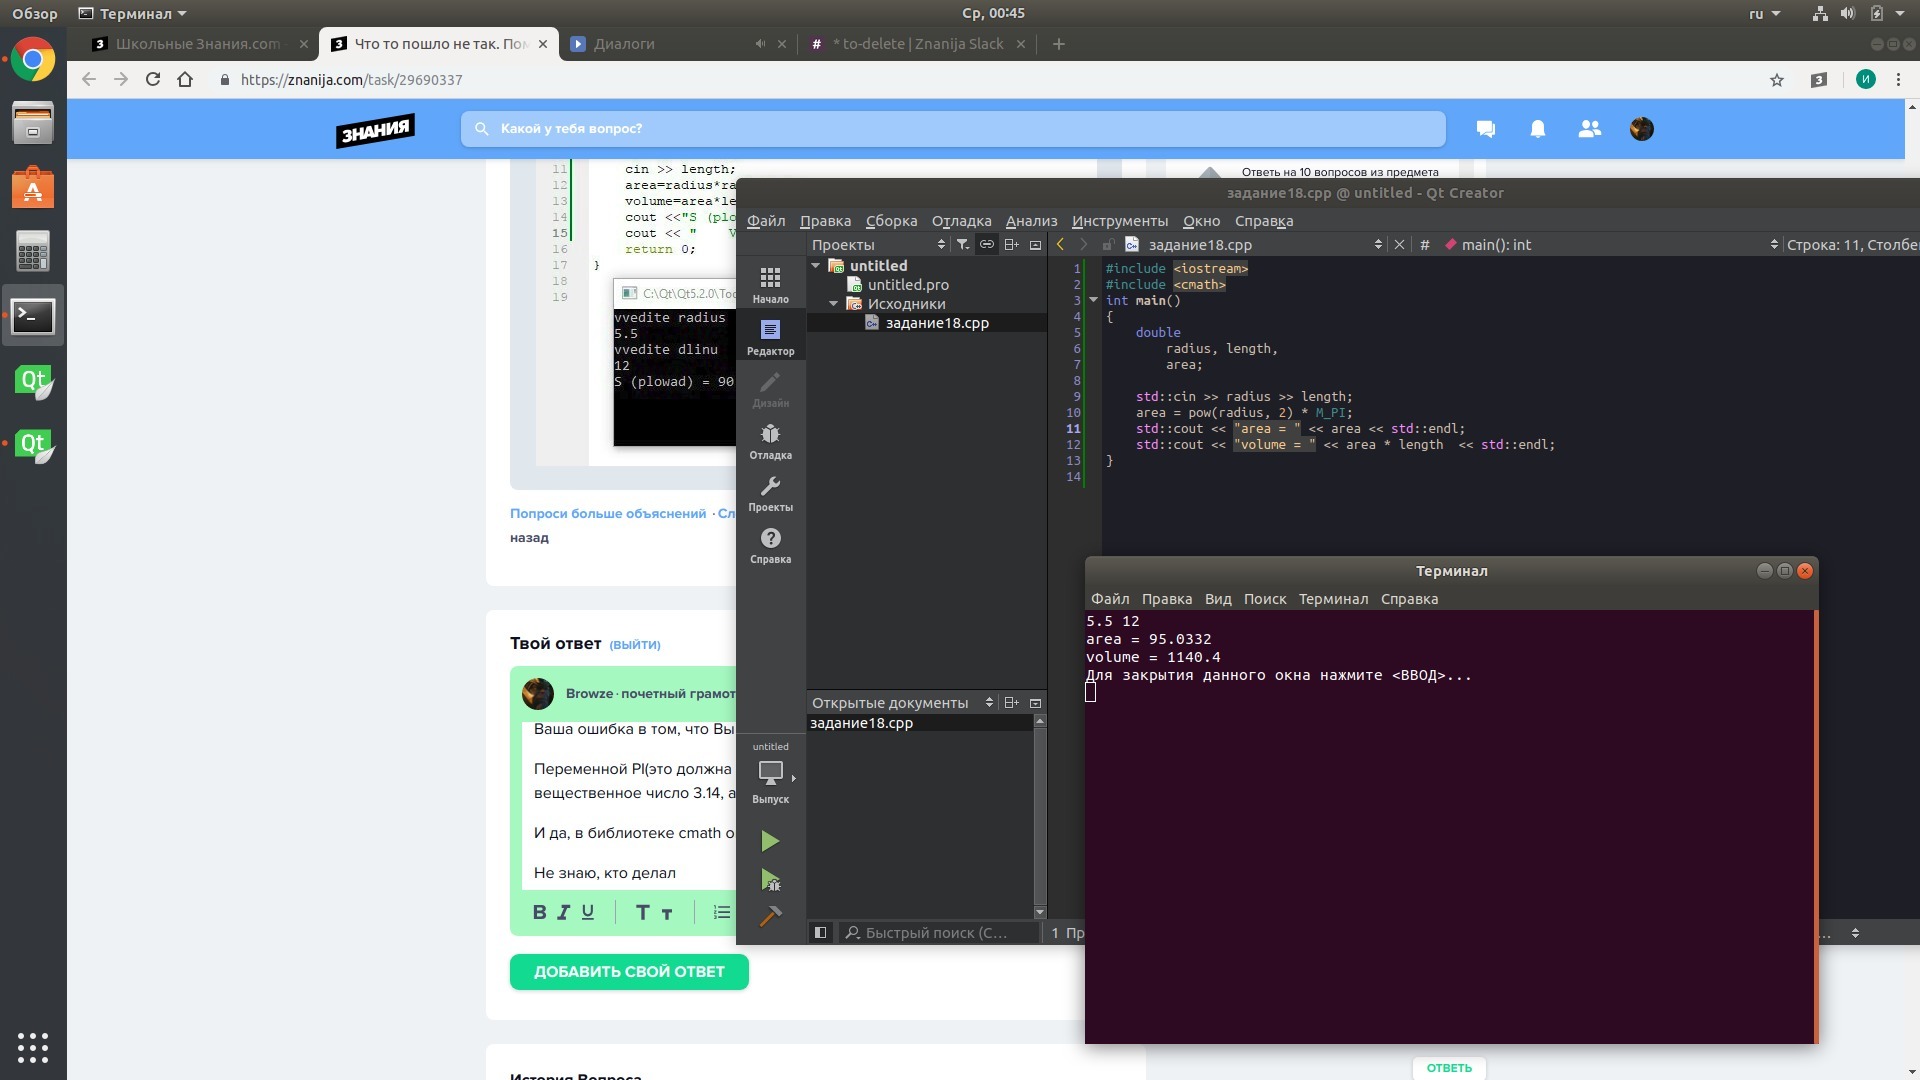Start debugging with the play-bug button
This screenshot has height=1080, width=1920.
coord(770,880)
